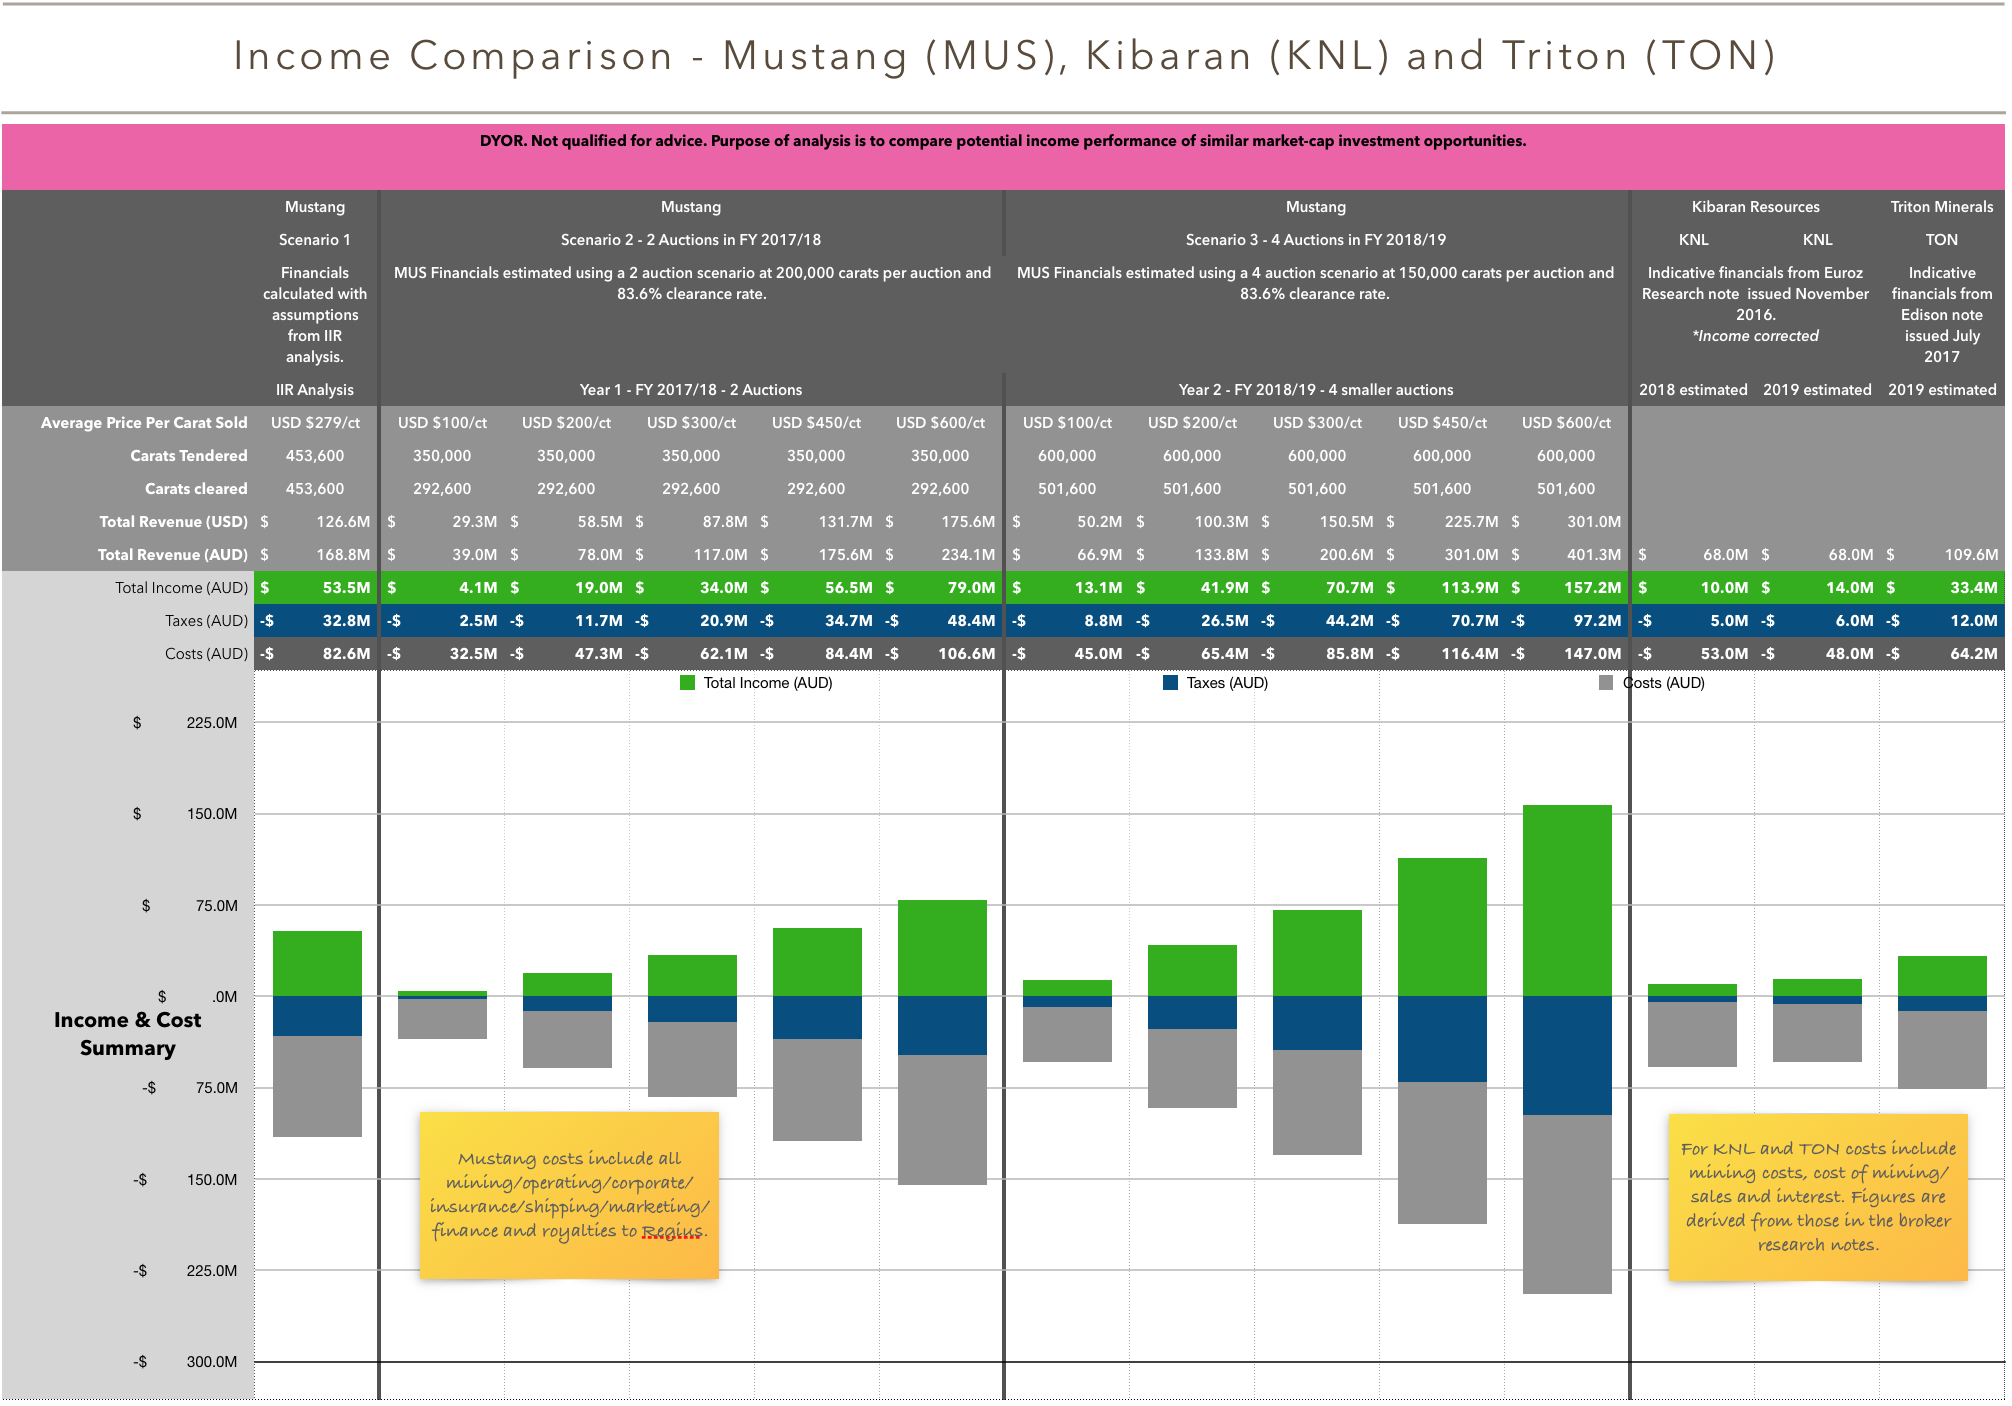Viewport: 2012px width, 1406px height.
Task: Click the 'Income & Cost Summary' chart title
Action: pos(127,1034)
